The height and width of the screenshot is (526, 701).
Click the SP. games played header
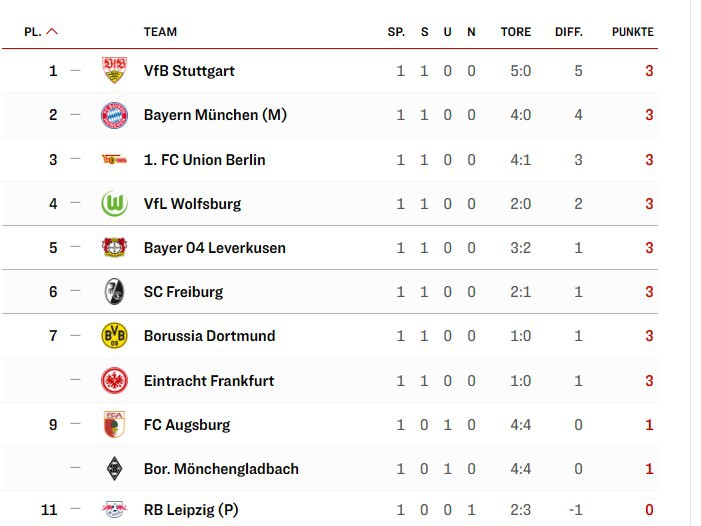(x=396, y=32)
